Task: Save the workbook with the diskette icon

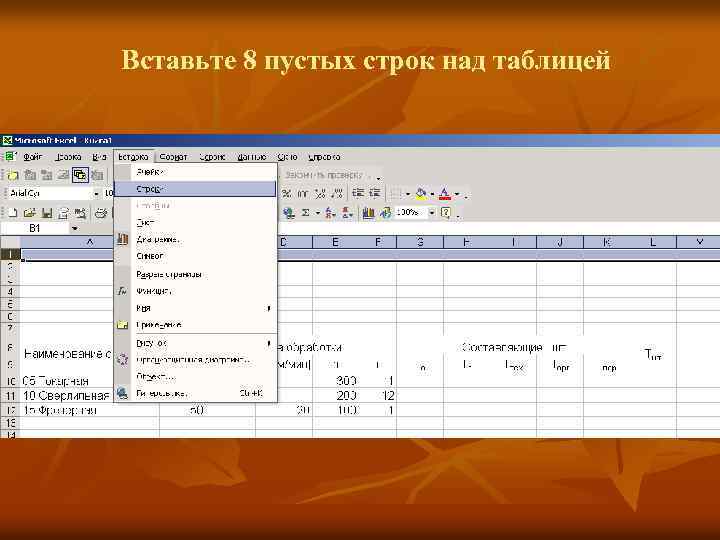Action: (x=46, y=213)
